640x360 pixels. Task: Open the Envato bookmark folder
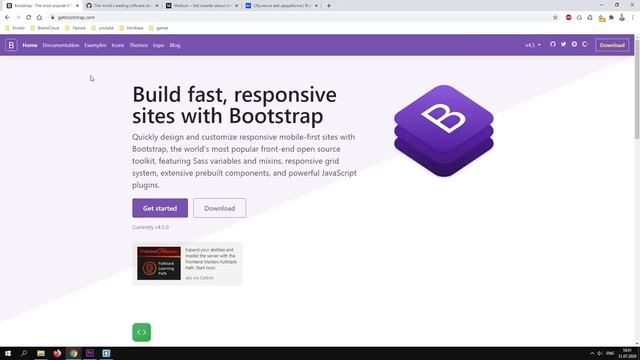click(x=15, y=28)
